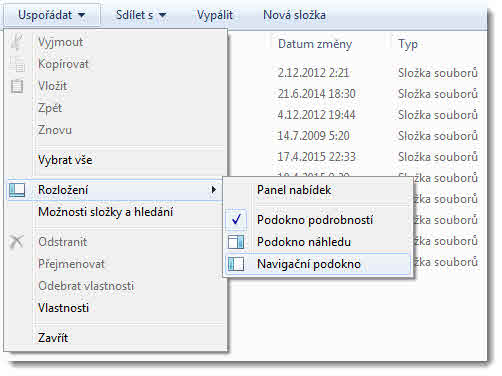Select Přejmenovat in the menu
The image size is (502, 376).
[71, 264]
